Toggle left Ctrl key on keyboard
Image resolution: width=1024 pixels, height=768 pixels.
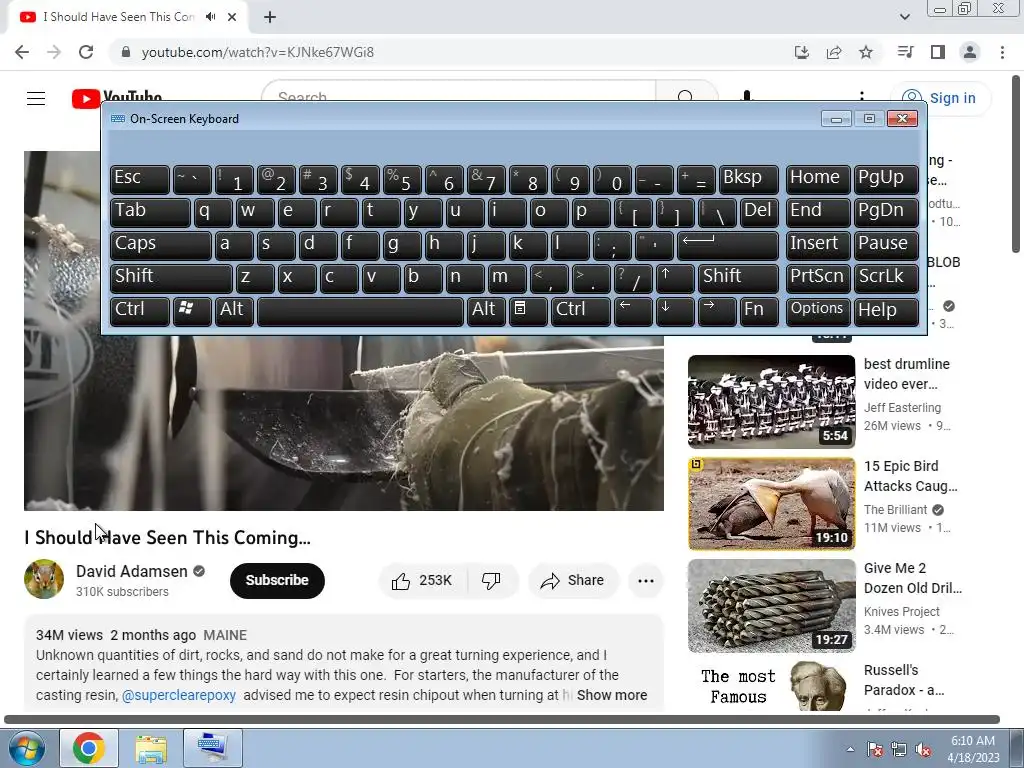(x=140, y=310)
